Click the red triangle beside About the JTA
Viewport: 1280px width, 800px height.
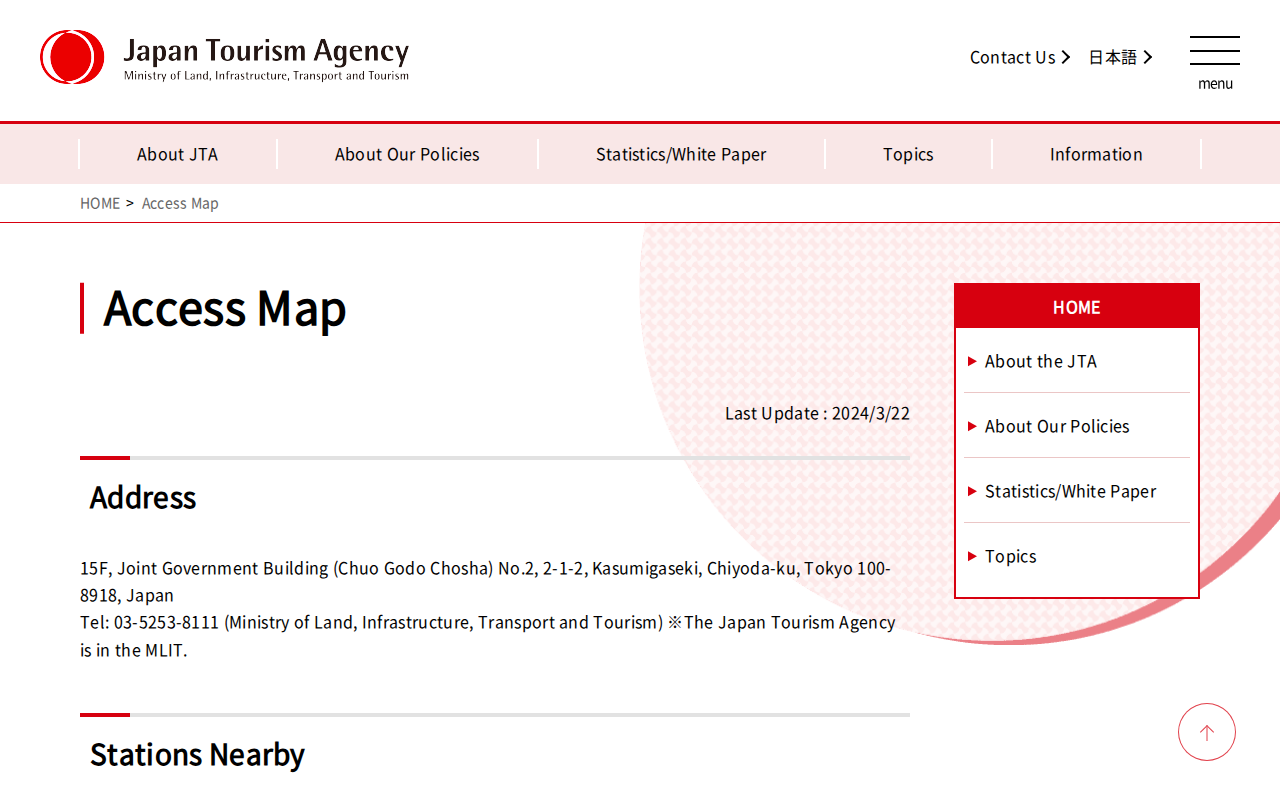(x=972, y=361)
